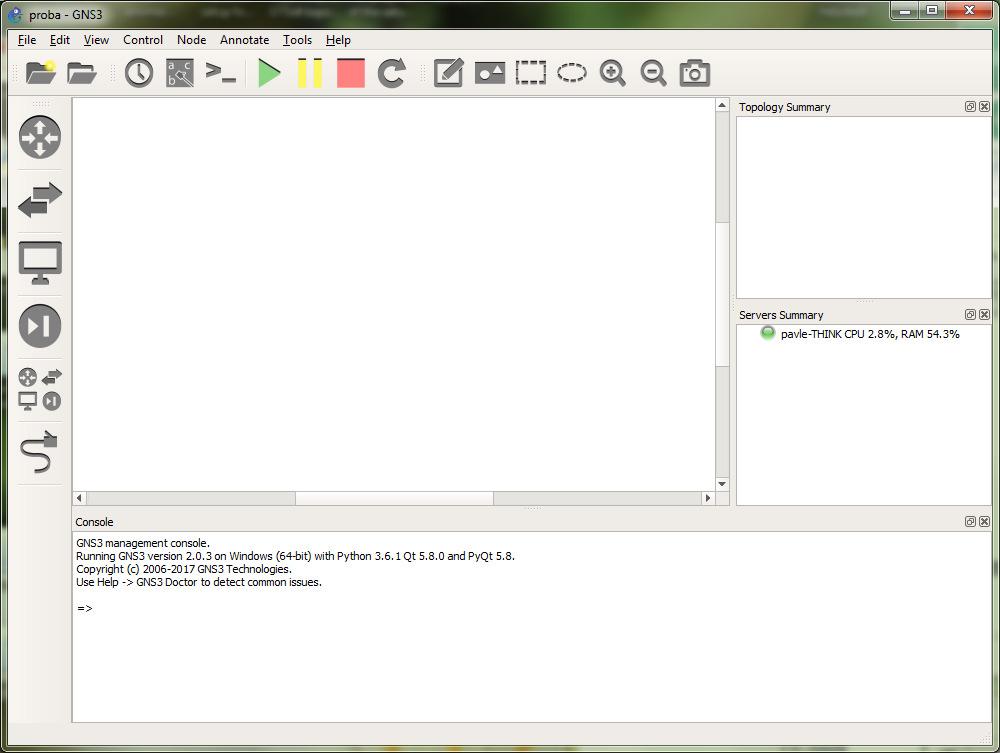Click the GNS3 app icon in title bar
The width and height of the screenshot is (1000, 753).
click(14, 14)
